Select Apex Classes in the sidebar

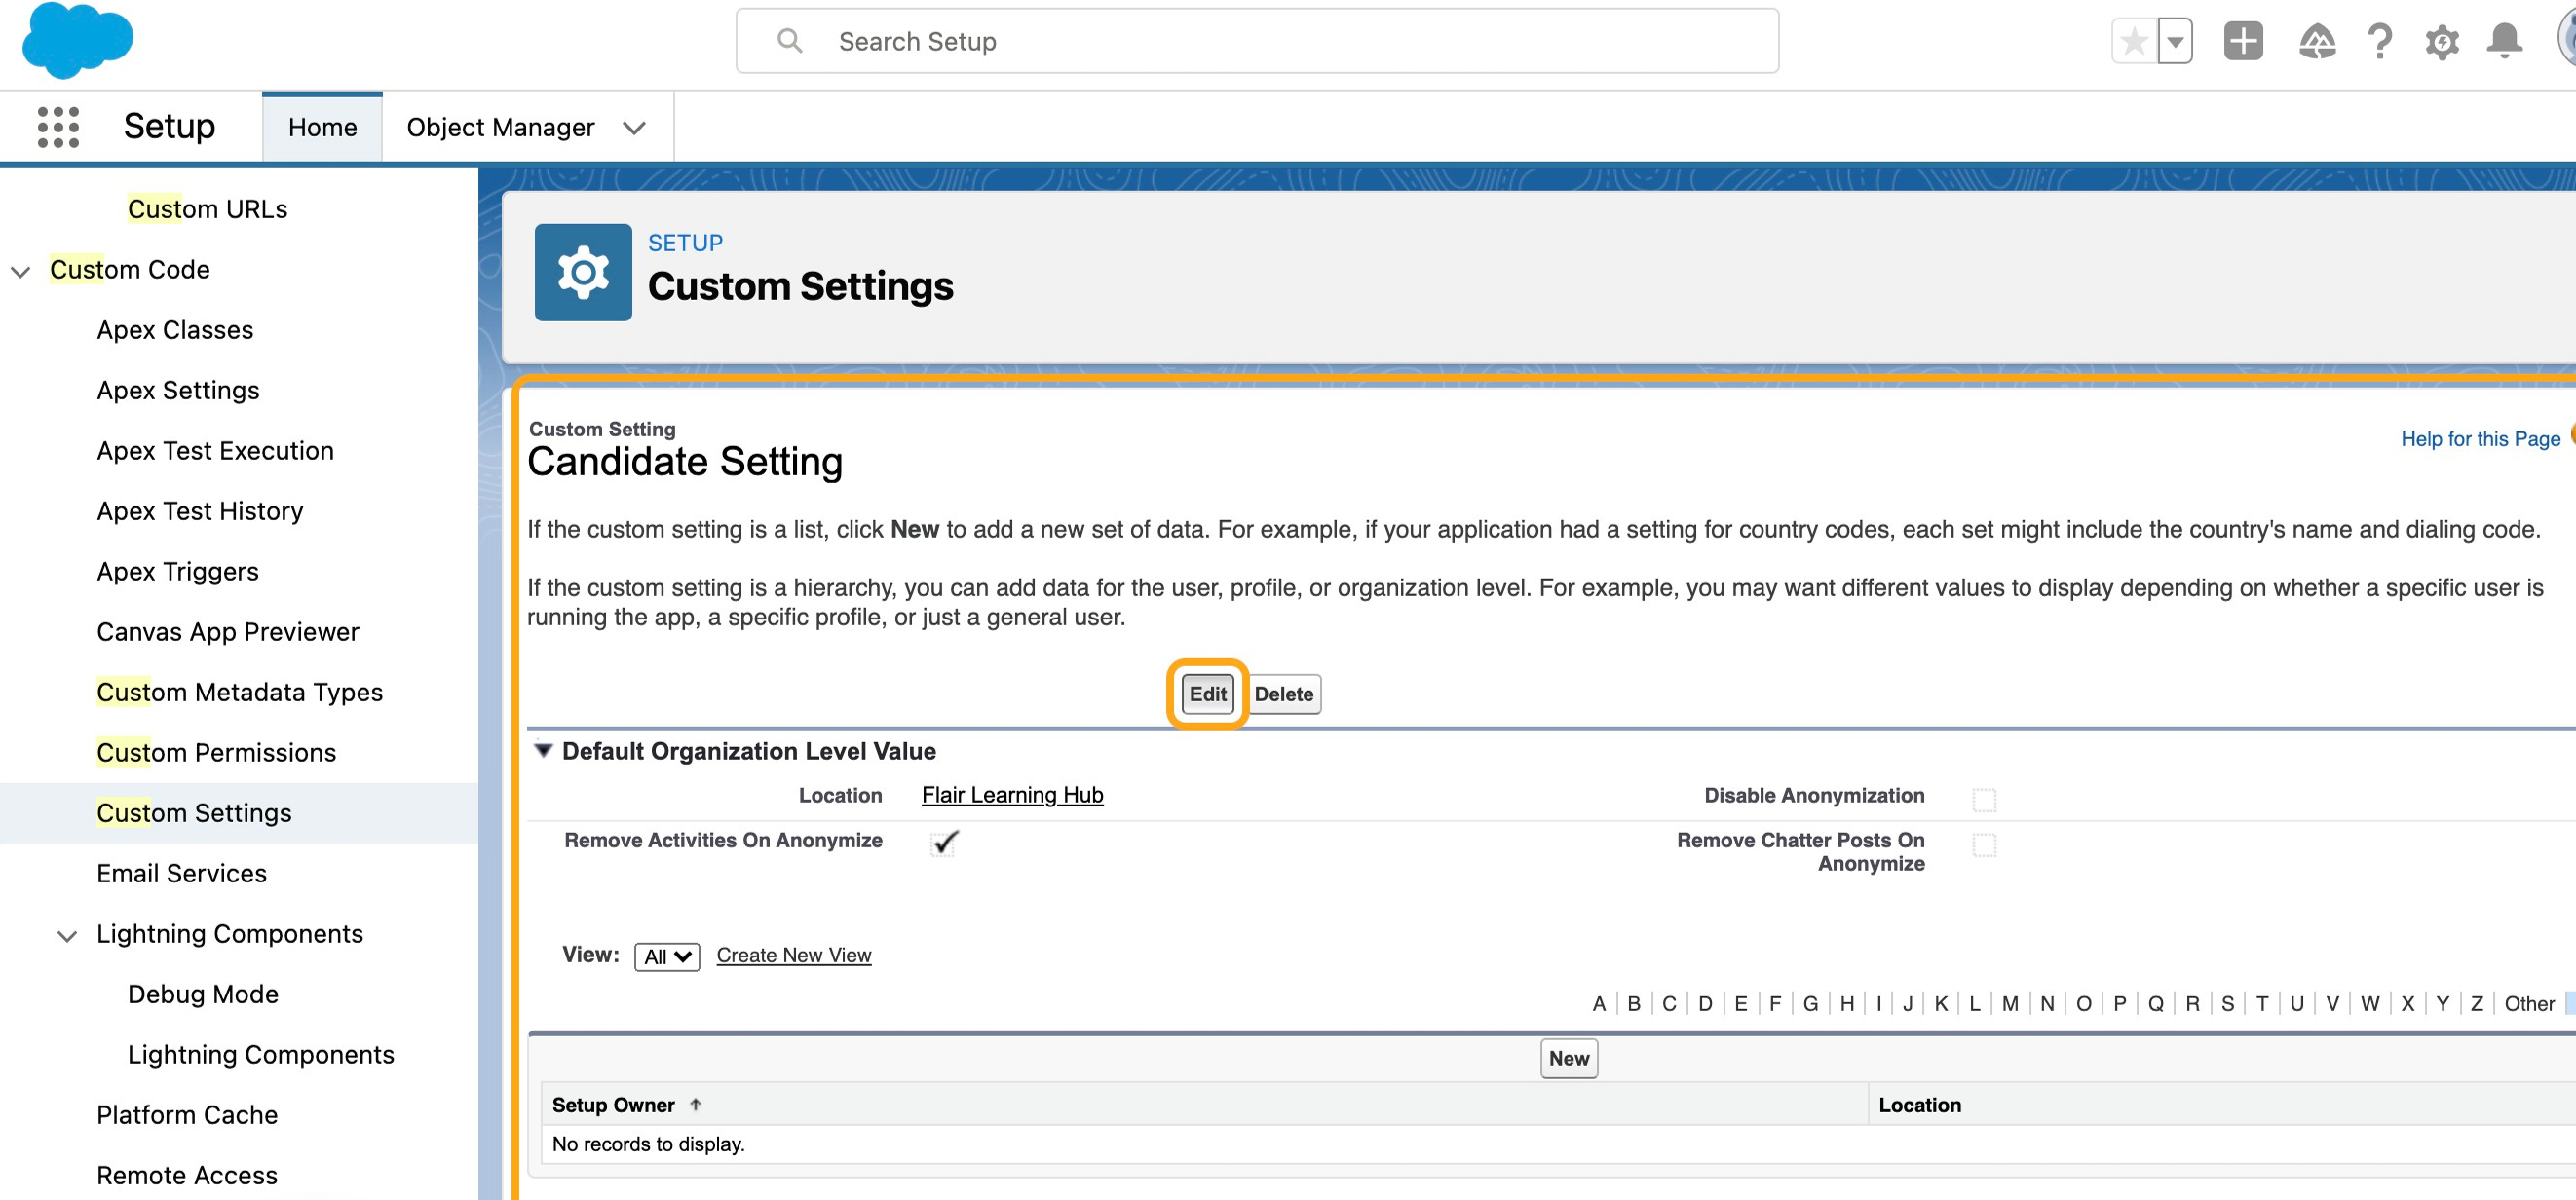(175, 330)
